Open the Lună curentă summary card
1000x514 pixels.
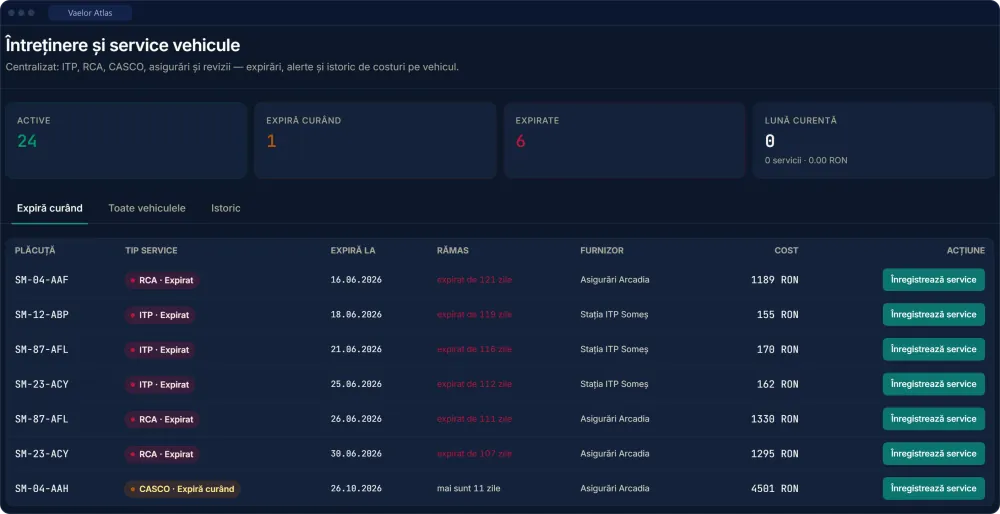(x=874, y=140)
